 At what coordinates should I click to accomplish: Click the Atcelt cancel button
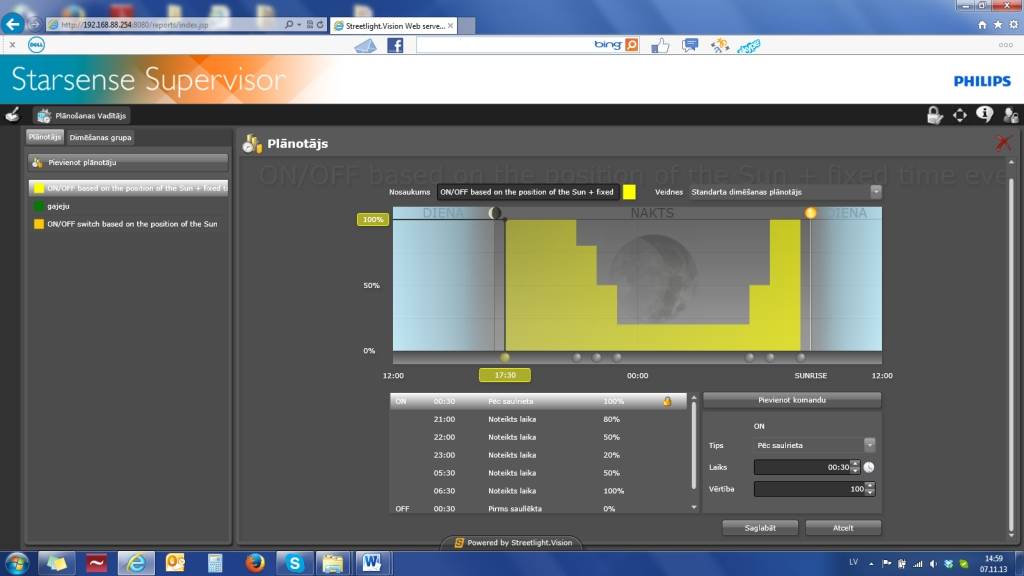843,528
